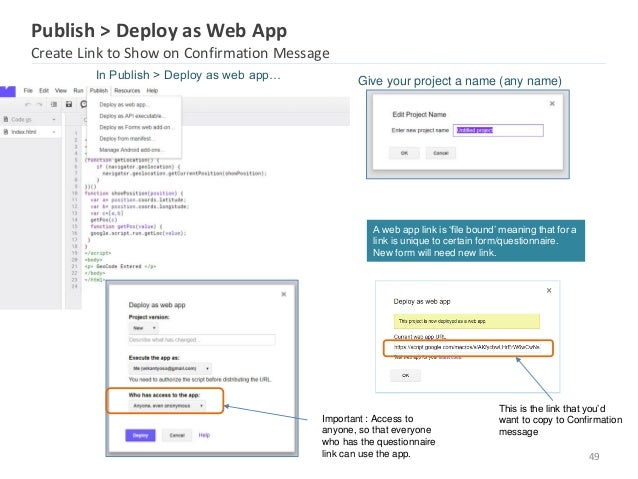Close the Edit Project Name dialog

point(552,103)
